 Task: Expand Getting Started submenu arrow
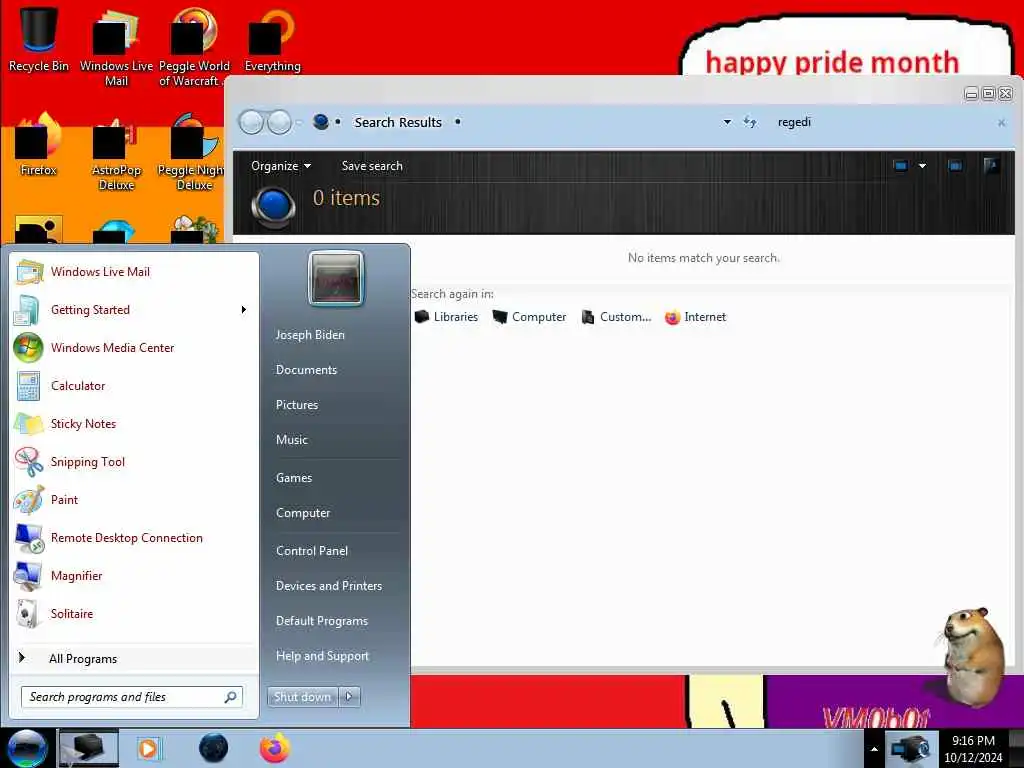pyautogui.click(x=244, y=310)
